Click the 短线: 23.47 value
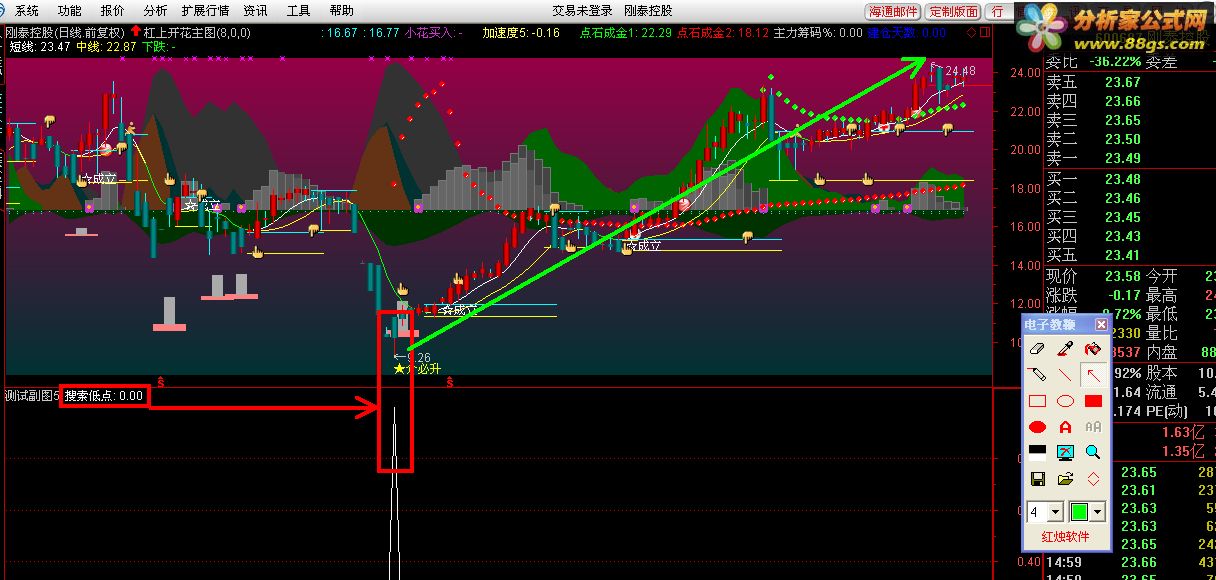 point(39,46)
